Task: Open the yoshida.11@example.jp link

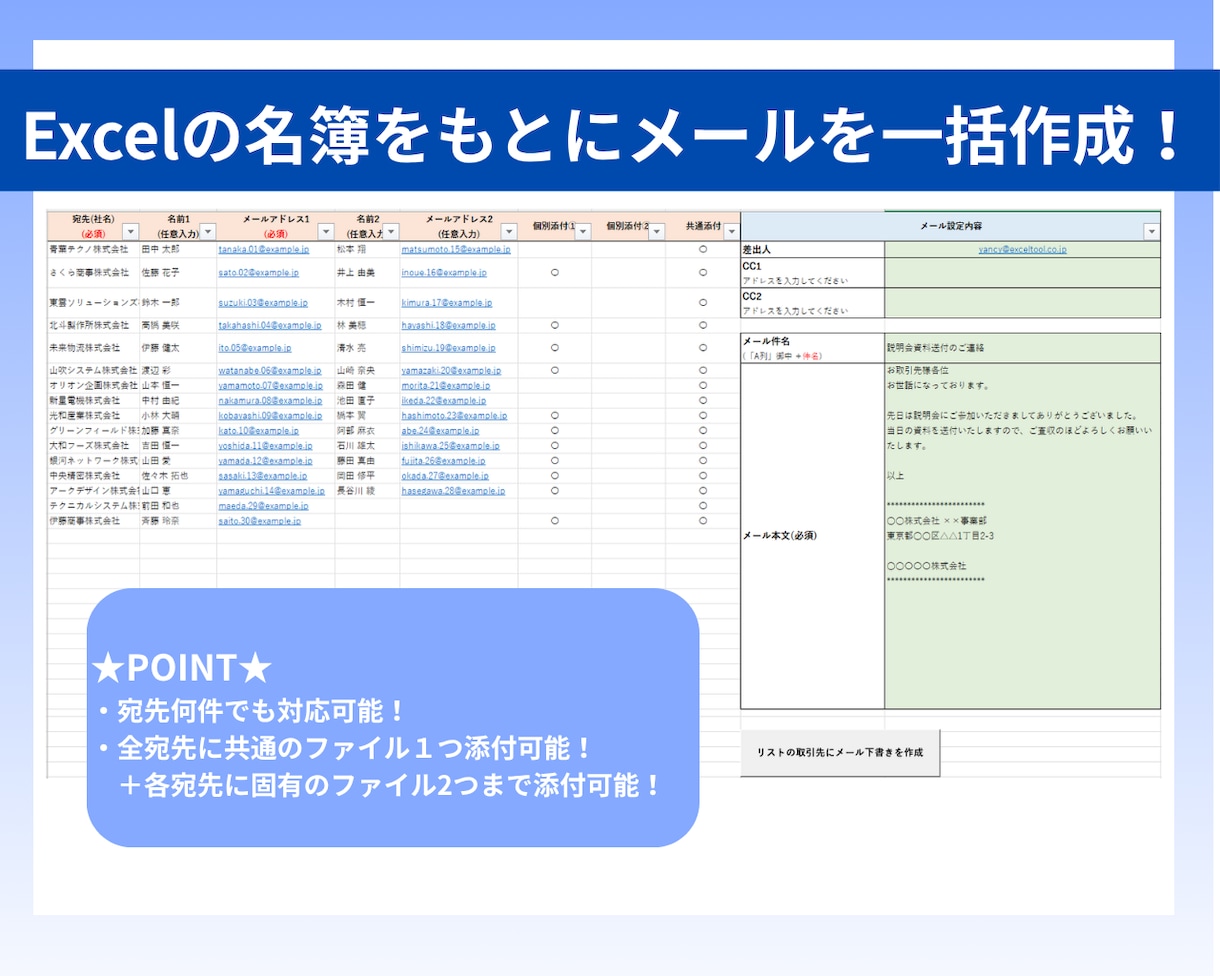Action: pos(266,445)
